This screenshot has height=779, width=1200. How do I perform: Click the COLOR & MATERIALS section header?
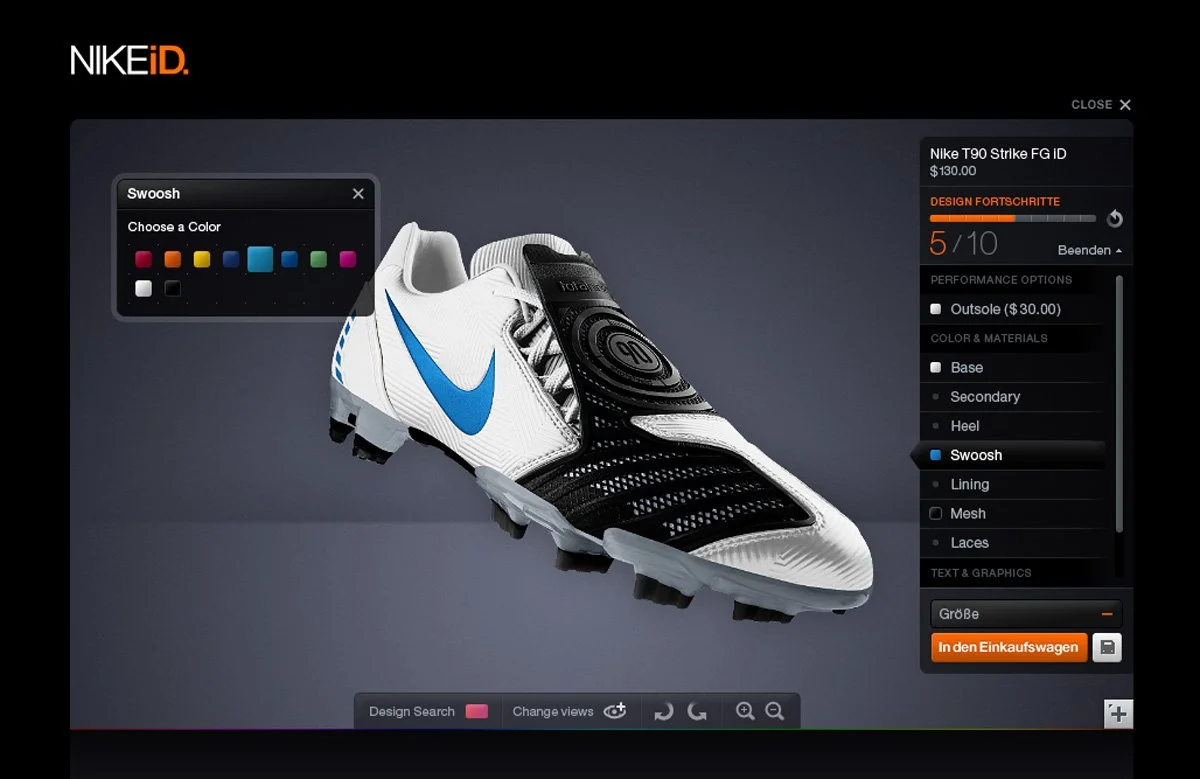click(x=989, y=338)
